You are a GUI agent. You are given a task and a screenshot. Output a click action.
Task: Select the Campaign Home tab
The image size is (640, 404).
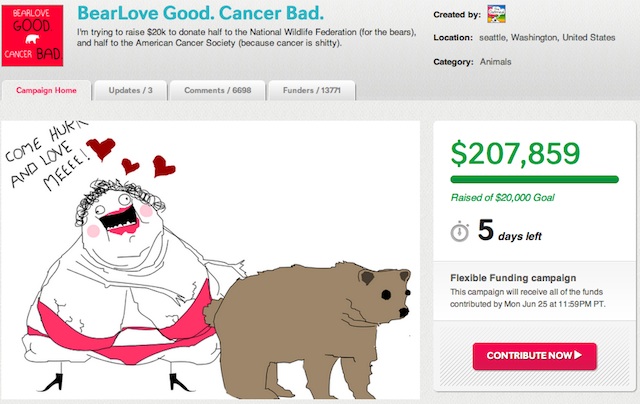pos(46,90)
